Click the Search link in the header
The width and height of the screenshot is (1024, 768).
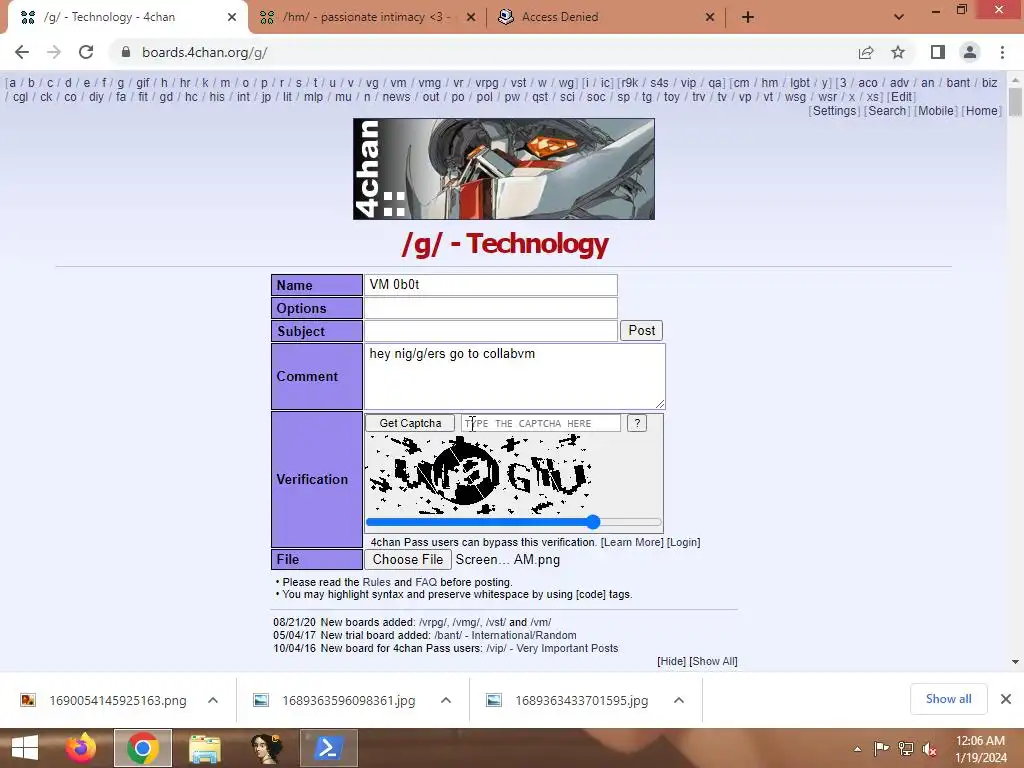tap(887, 110)
